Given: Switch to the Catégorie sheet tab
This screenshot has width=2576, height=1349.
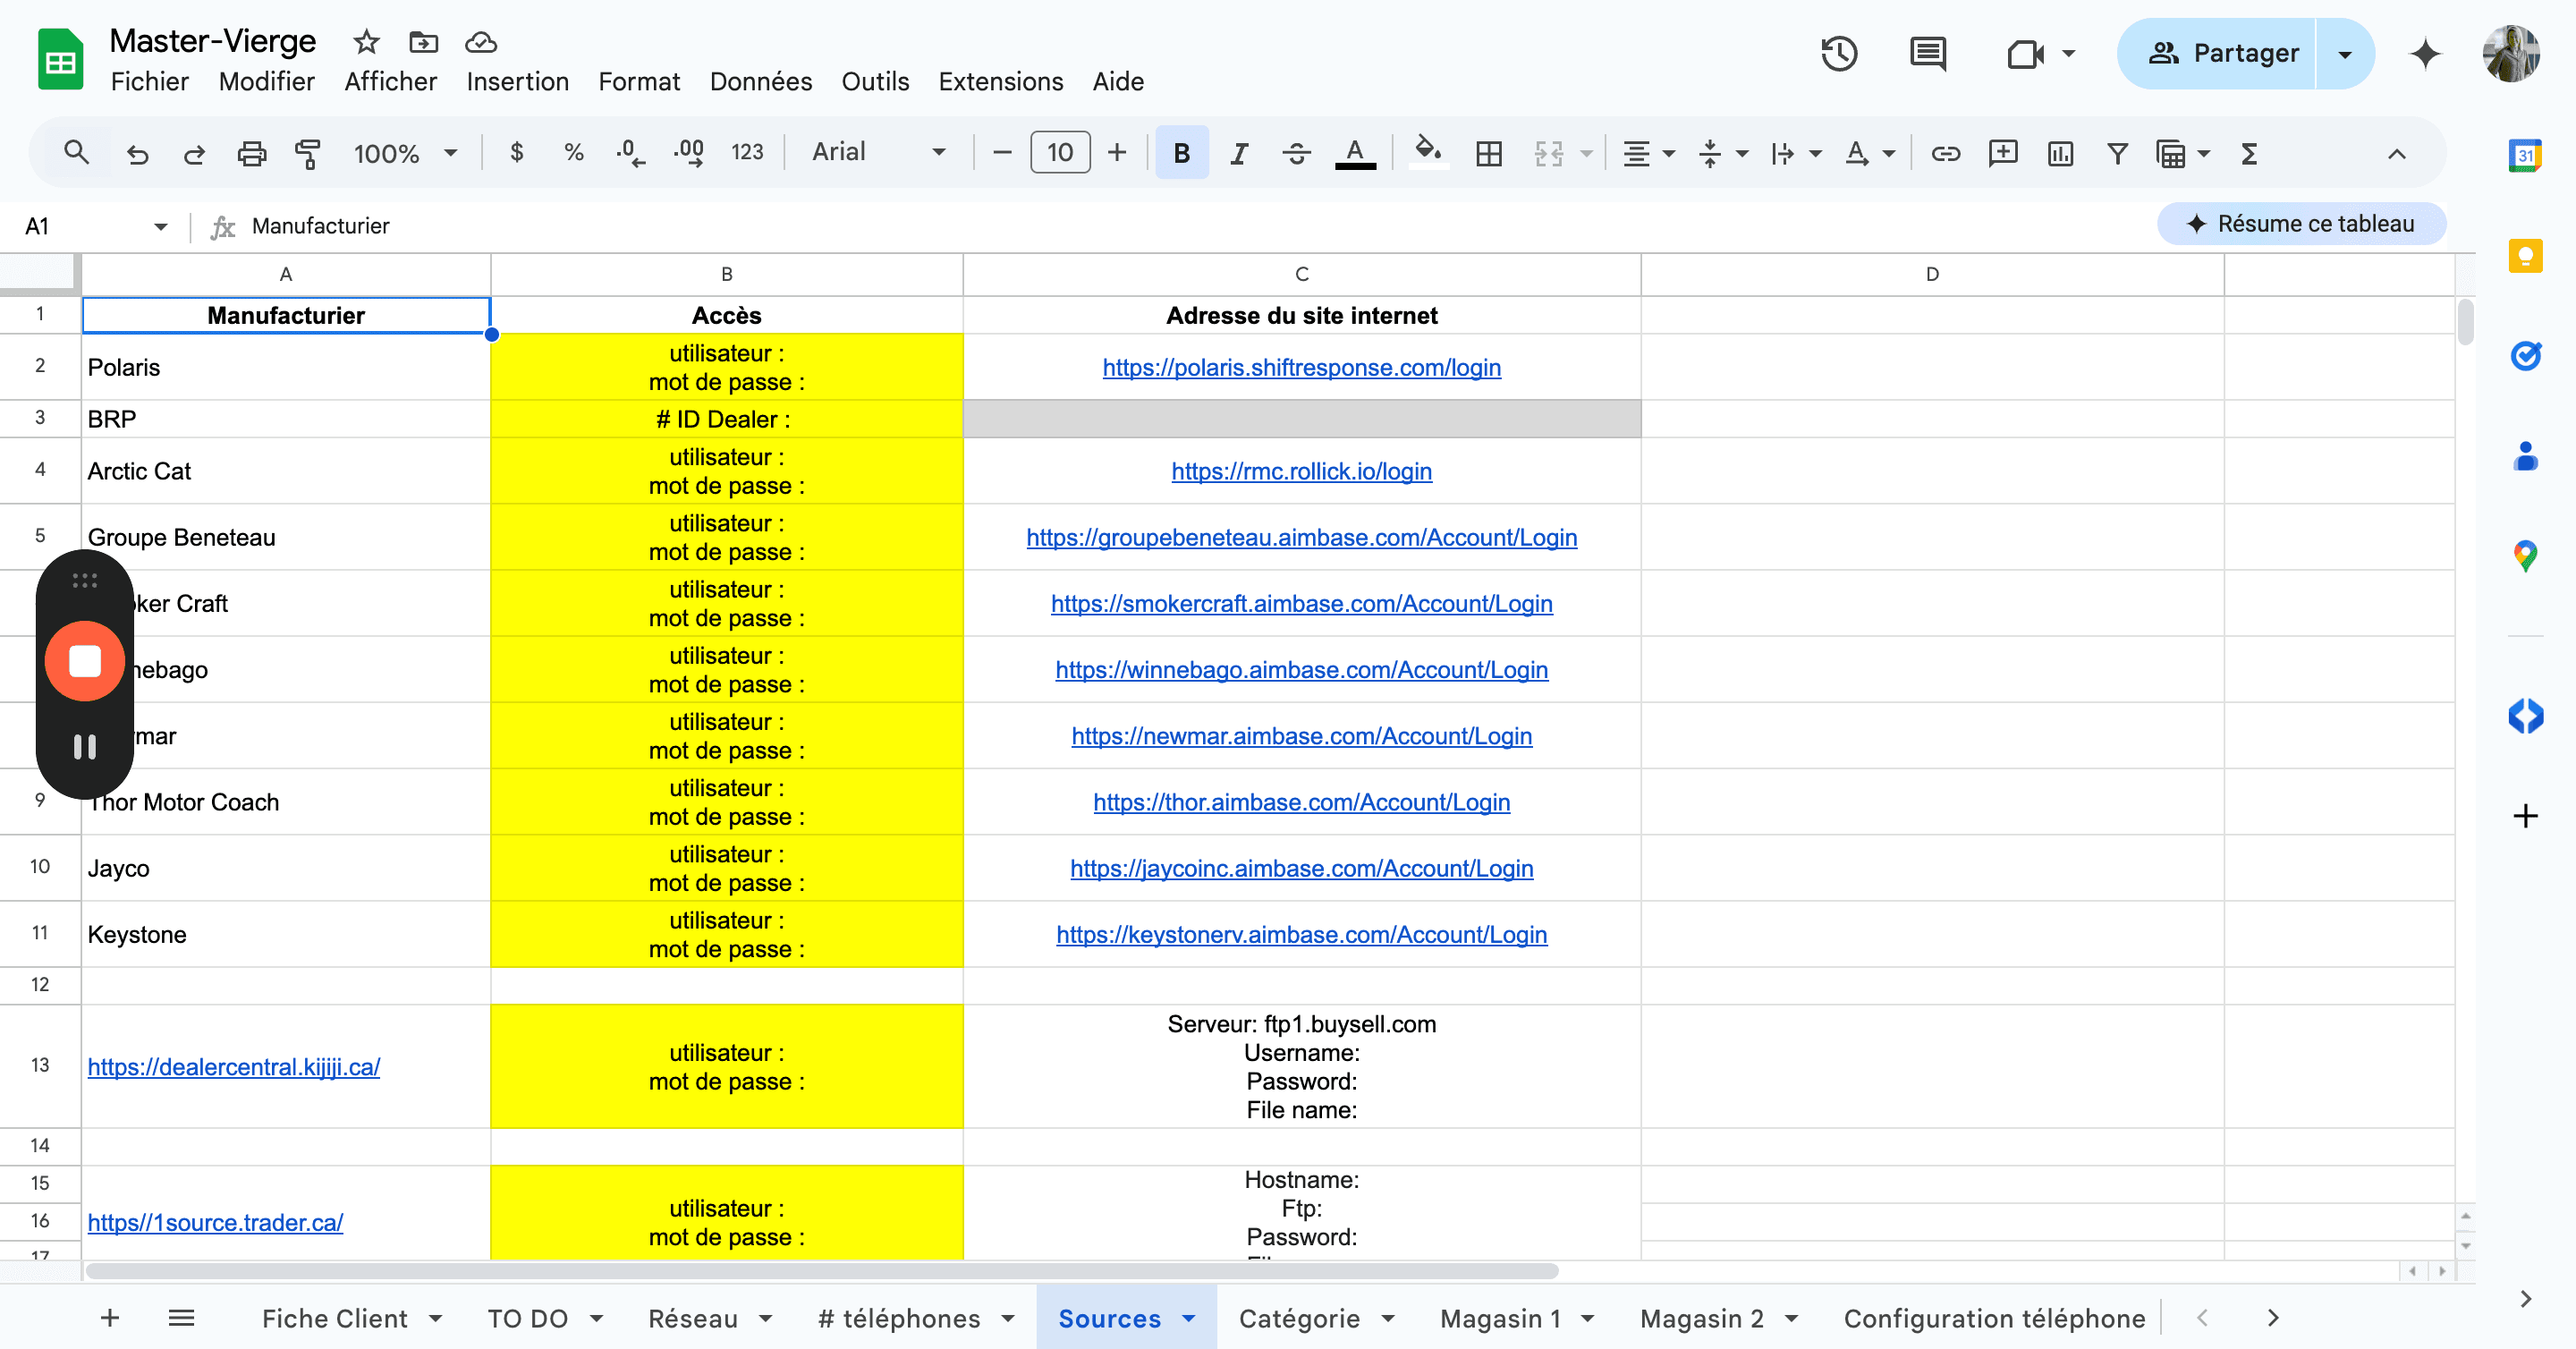Looking at the screenshot, I should tap(1299, 1318).
